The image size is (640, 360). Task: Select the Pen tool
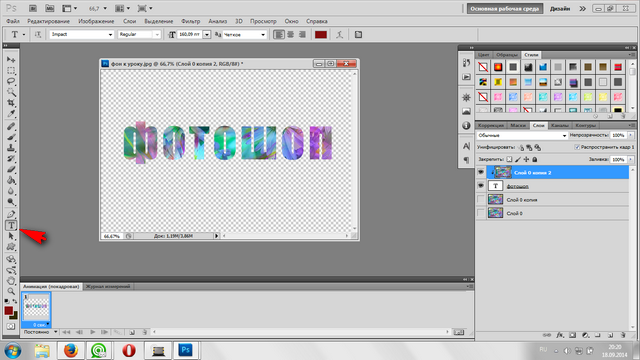point(11,214)
